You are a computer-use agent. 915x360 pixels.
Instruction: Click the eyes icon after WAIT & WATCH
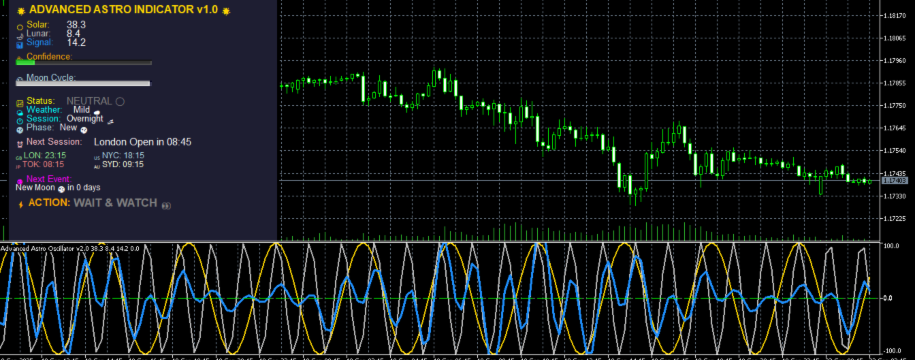click(166, 205)
